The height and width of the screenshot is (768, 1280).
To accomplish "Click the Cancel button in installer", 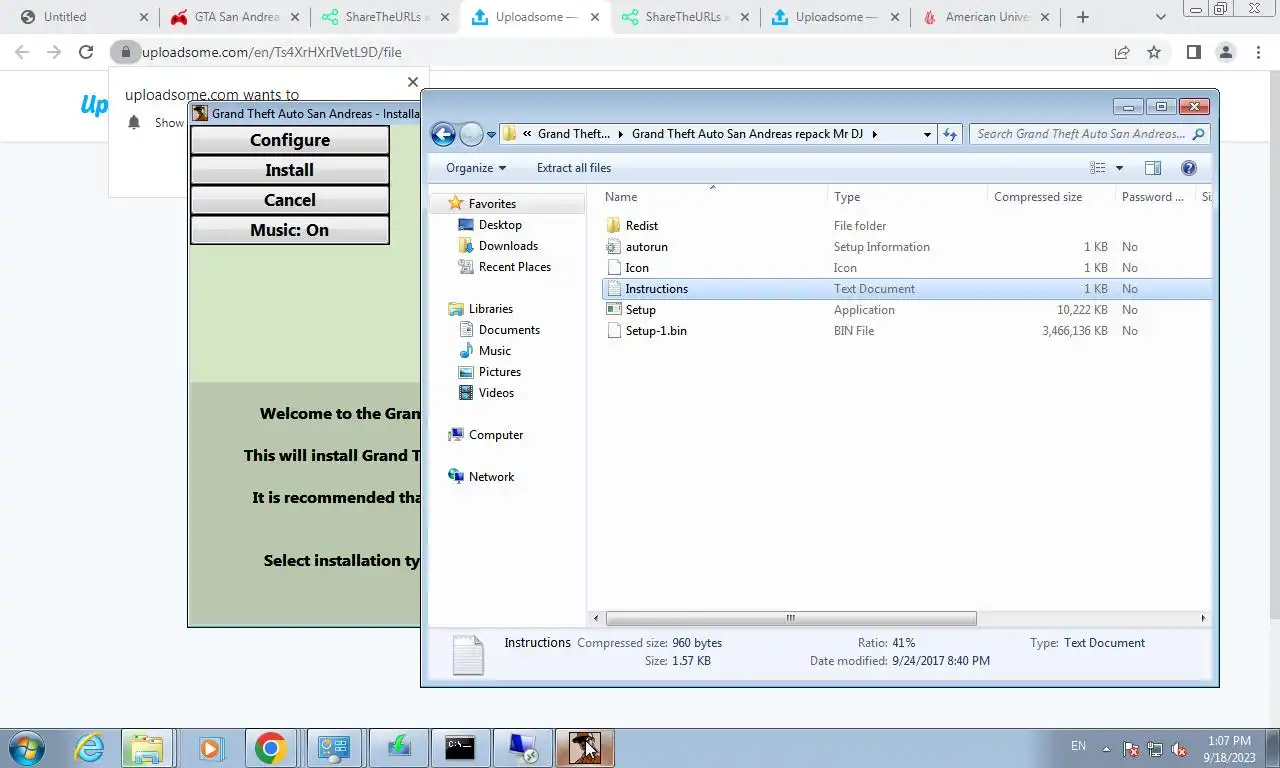I will pyautogui.click(x=290, y=200).
